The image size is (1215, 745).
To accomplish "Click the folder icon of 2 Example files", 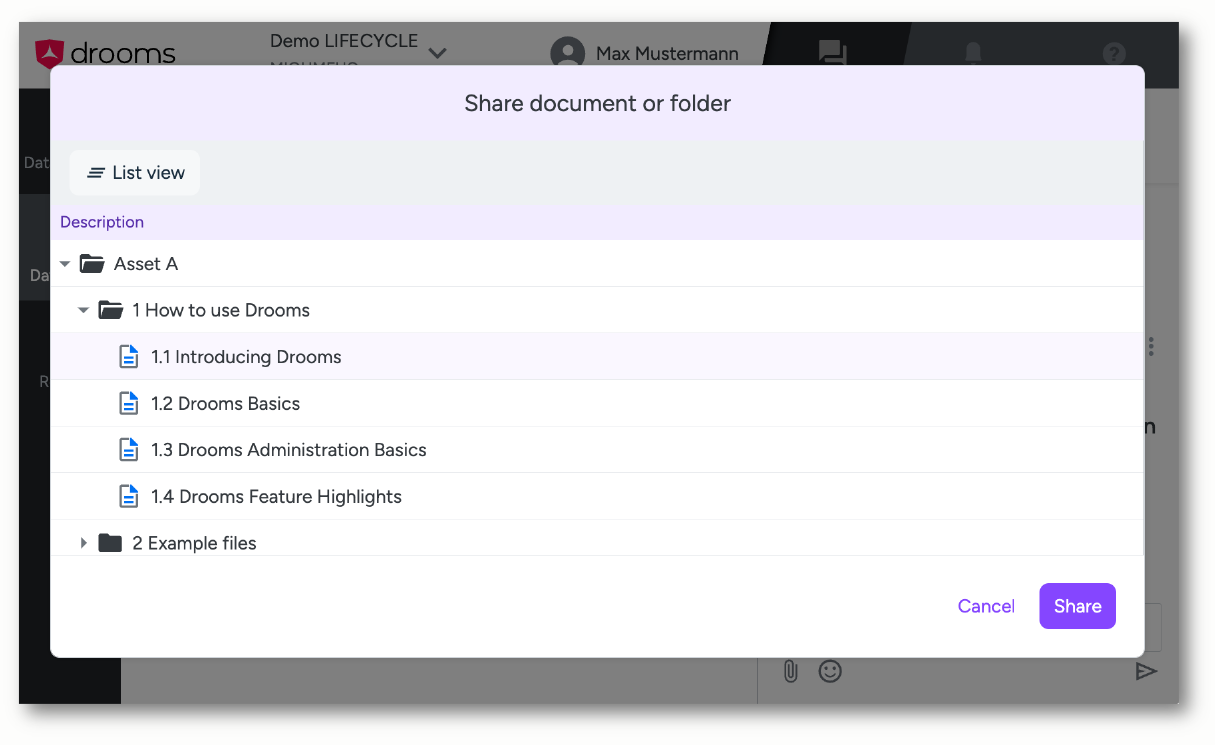I will pos(110,543).
